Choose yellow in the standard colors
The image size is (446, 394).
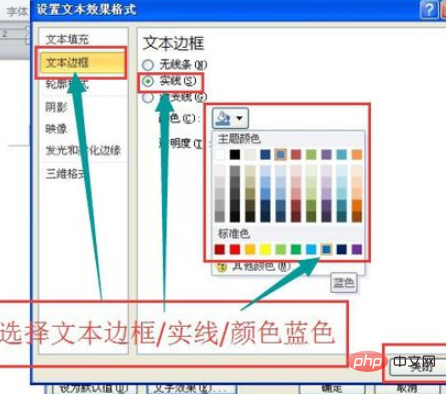(265, 249)
